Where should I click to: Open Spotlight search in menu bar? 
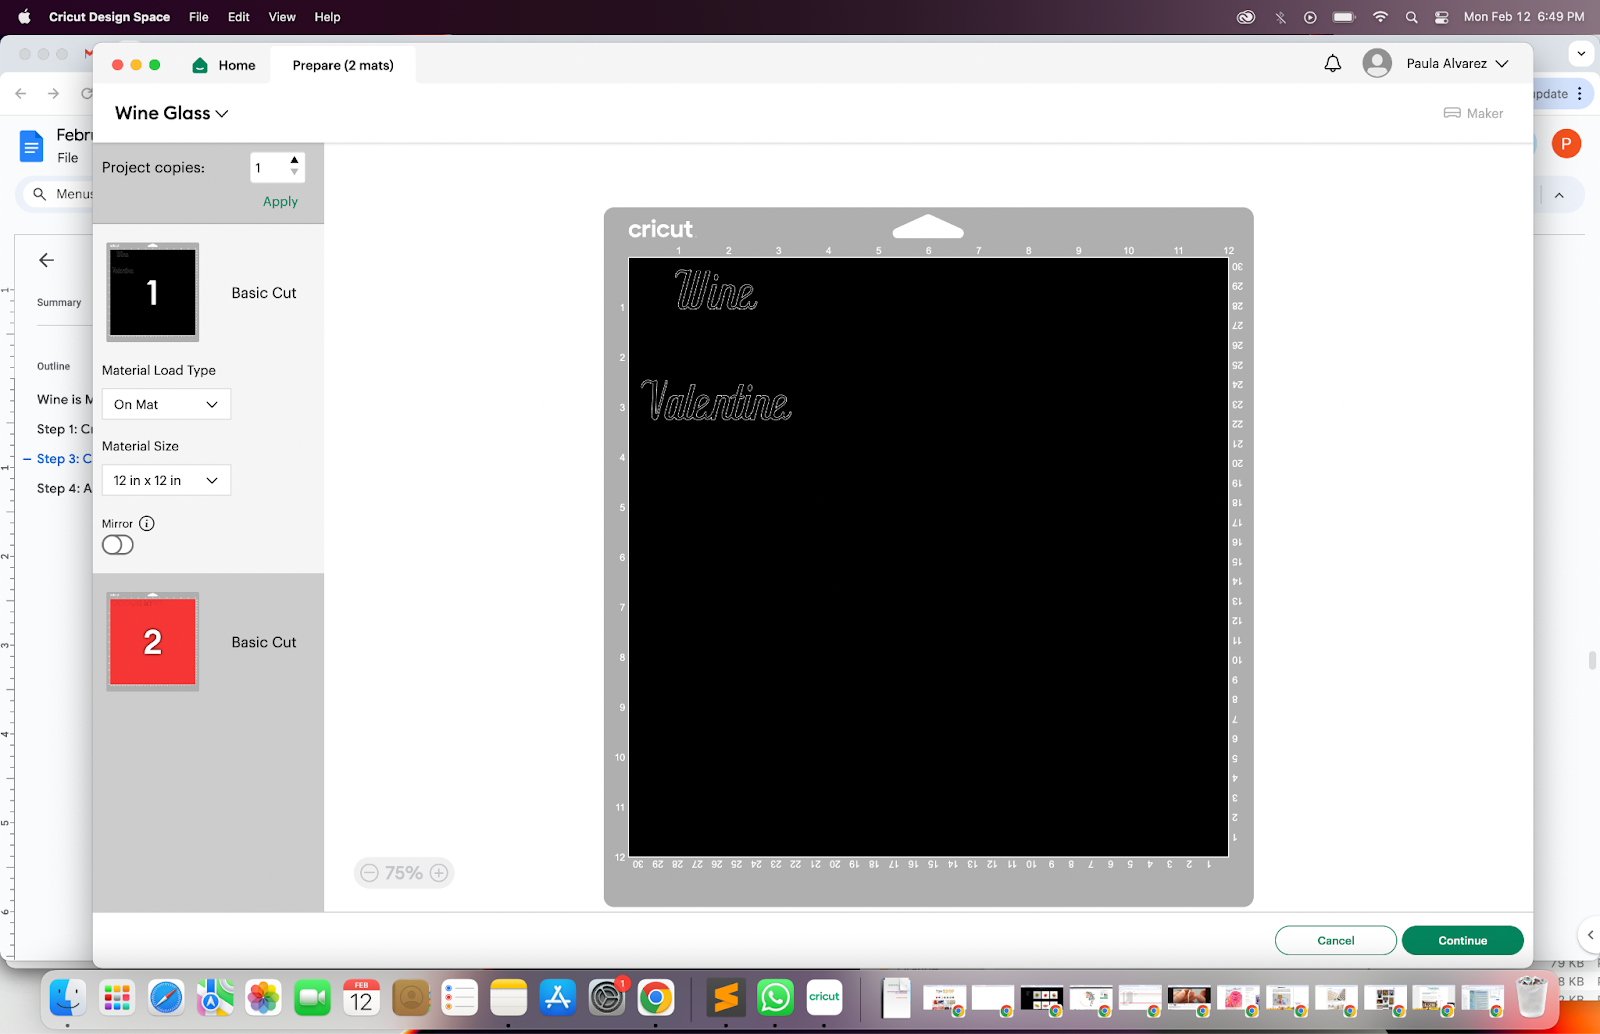1411,17
